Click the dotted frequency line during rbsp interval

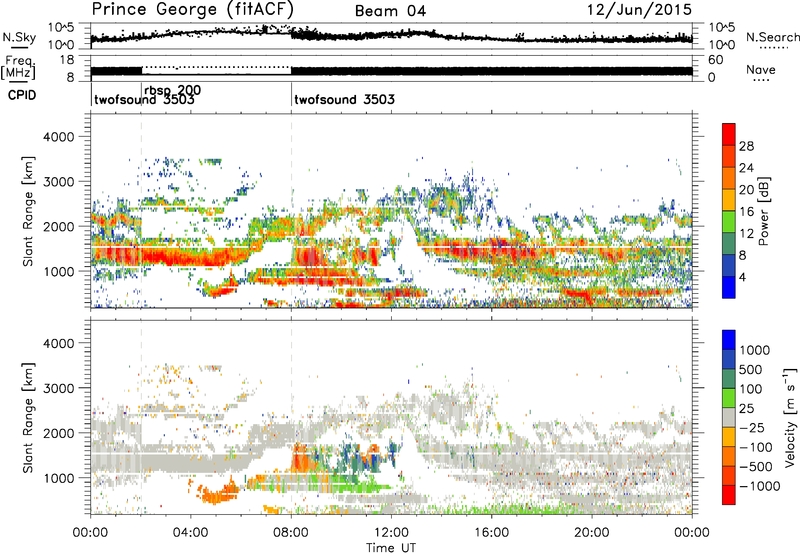pyautogui.click(x=216, y=67)
